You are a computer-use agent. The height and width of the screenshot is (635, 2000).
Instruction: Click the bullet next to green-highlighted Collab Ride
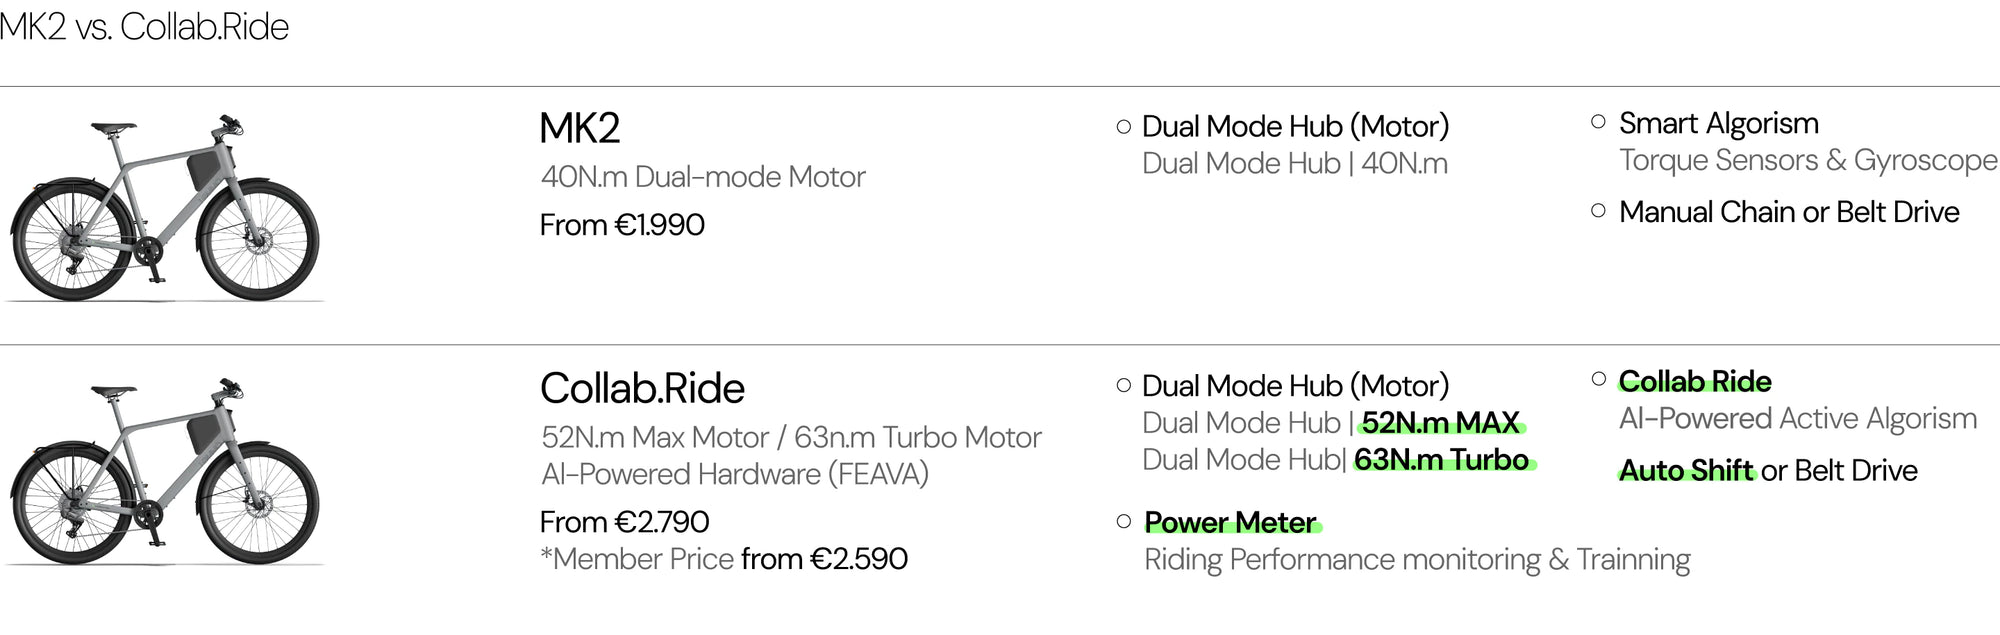(x=1598, y=379)
